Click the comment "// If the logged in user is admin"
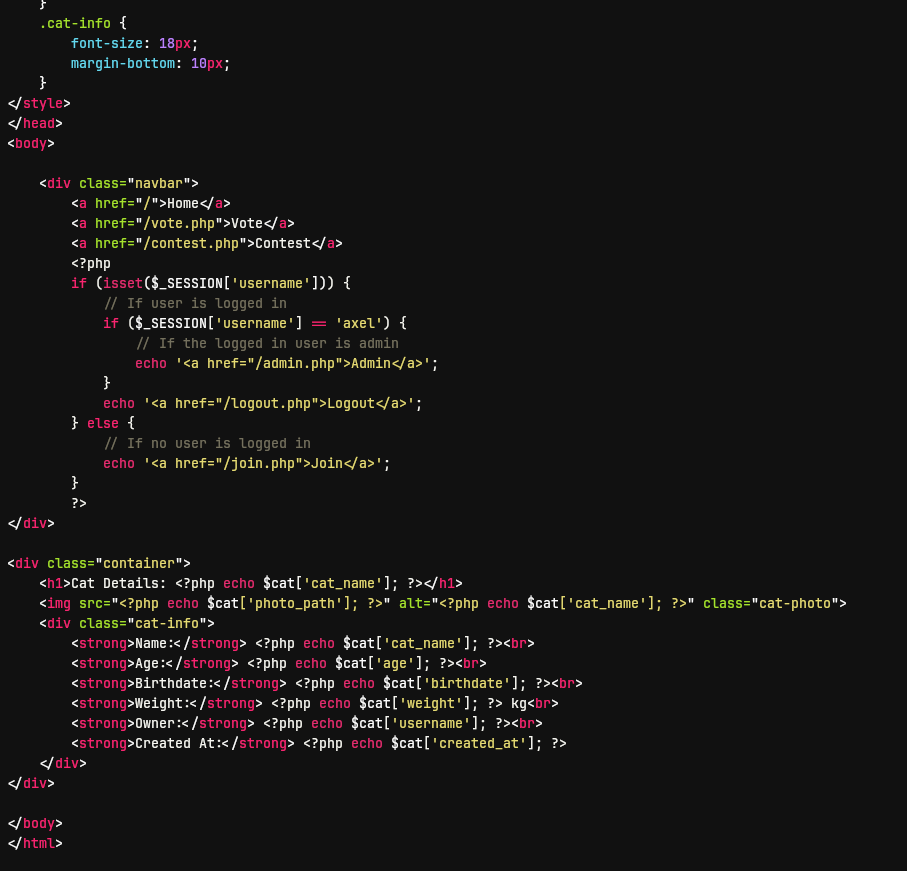The width and height of the screenshot is (907, 871). pos(267,343)
